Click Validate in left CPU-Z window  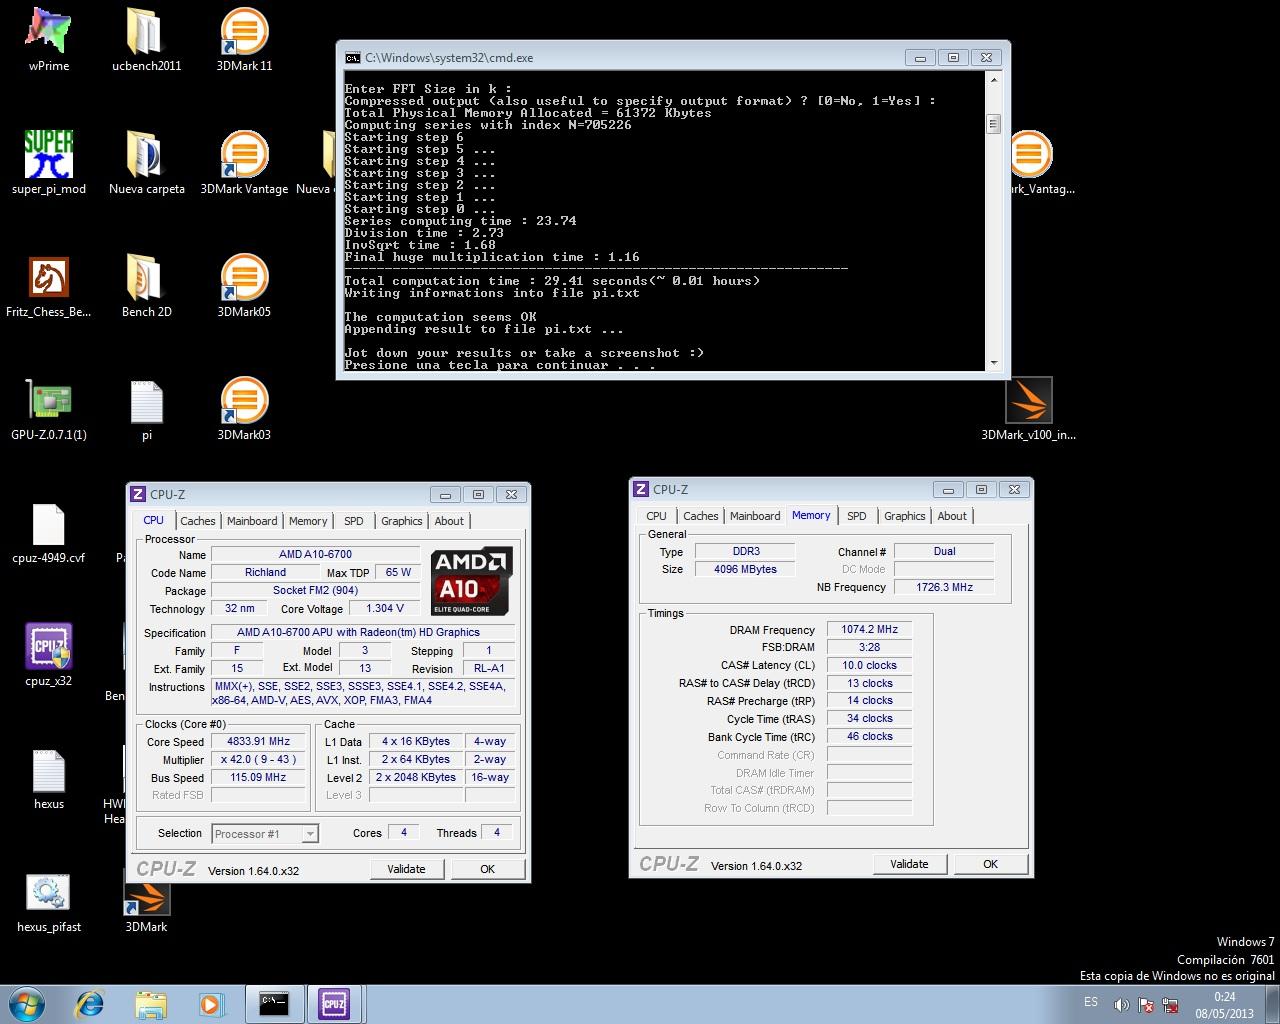pyautogui.click(x=406, y=869)
